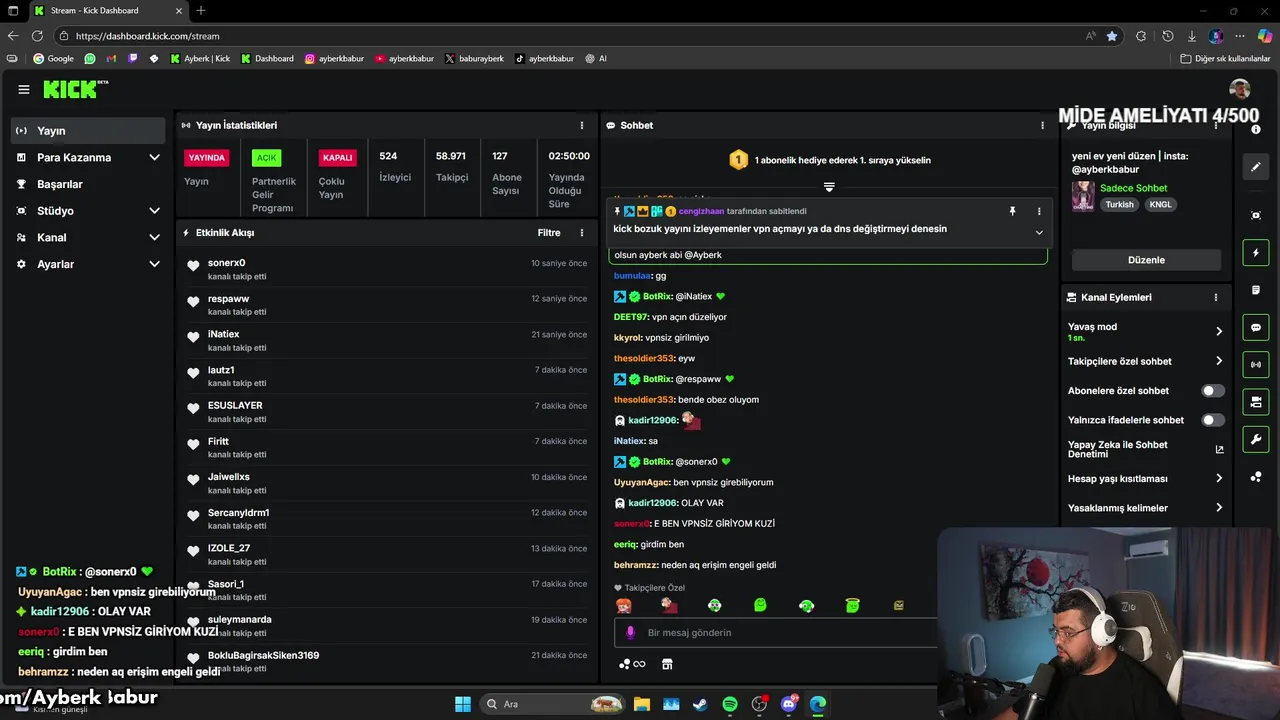Open the Google bookmark

coord(53,58)
